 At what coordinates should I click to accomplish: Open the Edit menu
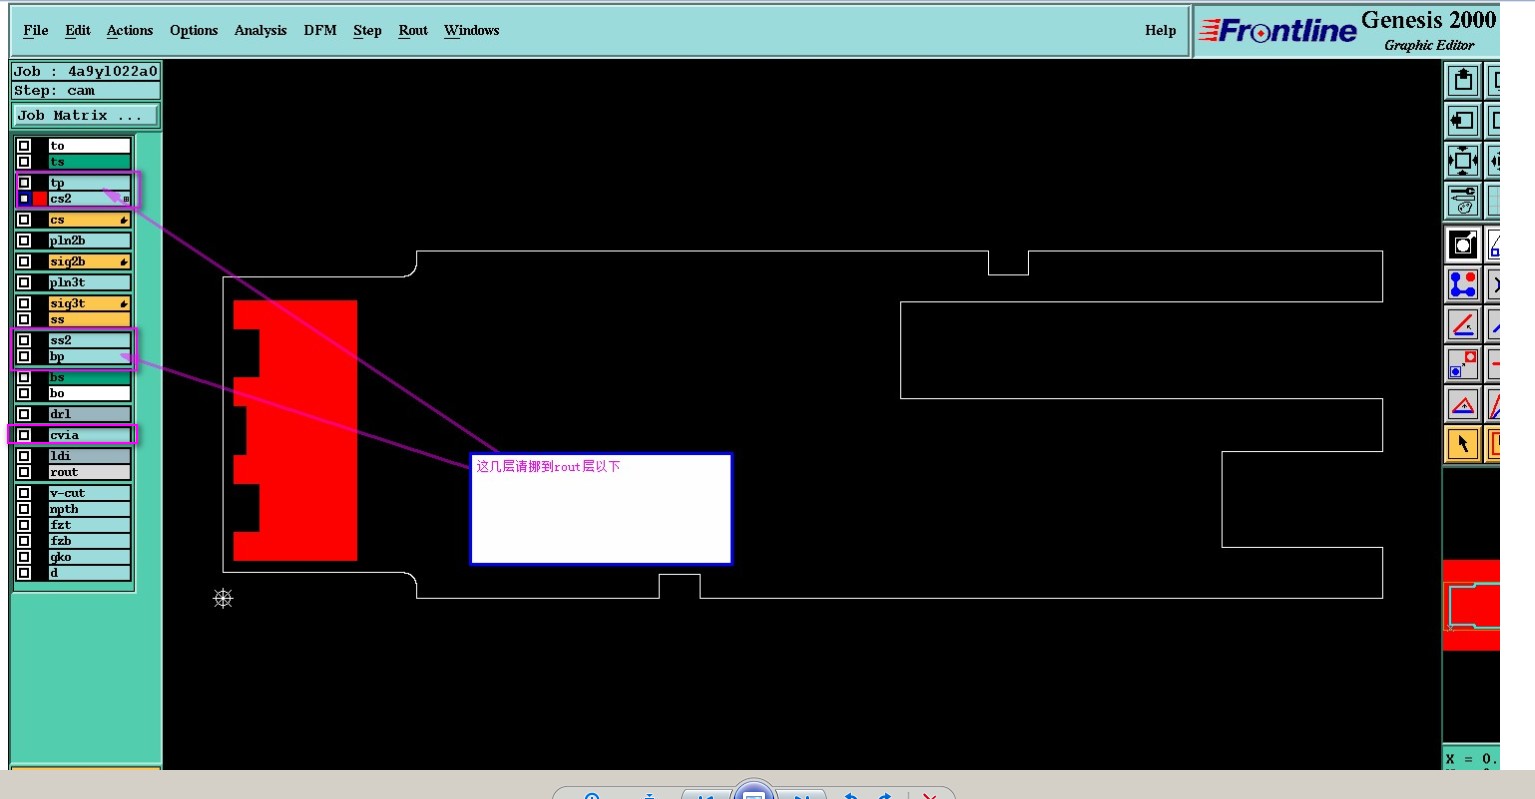(x=78, y=31)
